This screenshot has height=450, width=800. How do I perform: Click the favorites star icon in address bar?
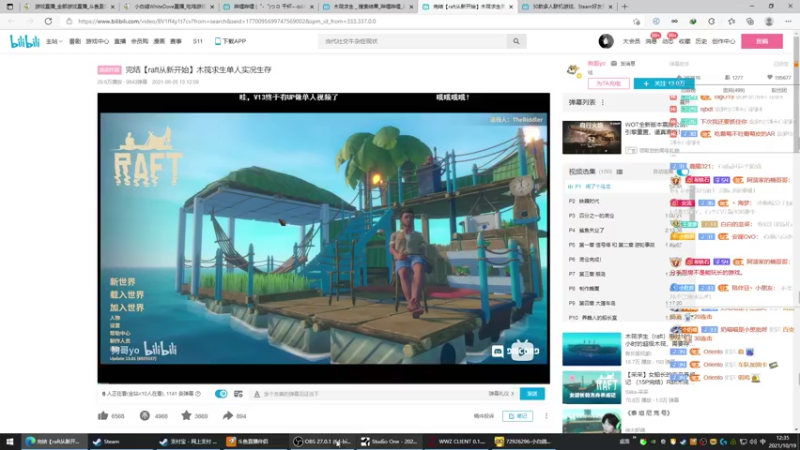[636, 21]
